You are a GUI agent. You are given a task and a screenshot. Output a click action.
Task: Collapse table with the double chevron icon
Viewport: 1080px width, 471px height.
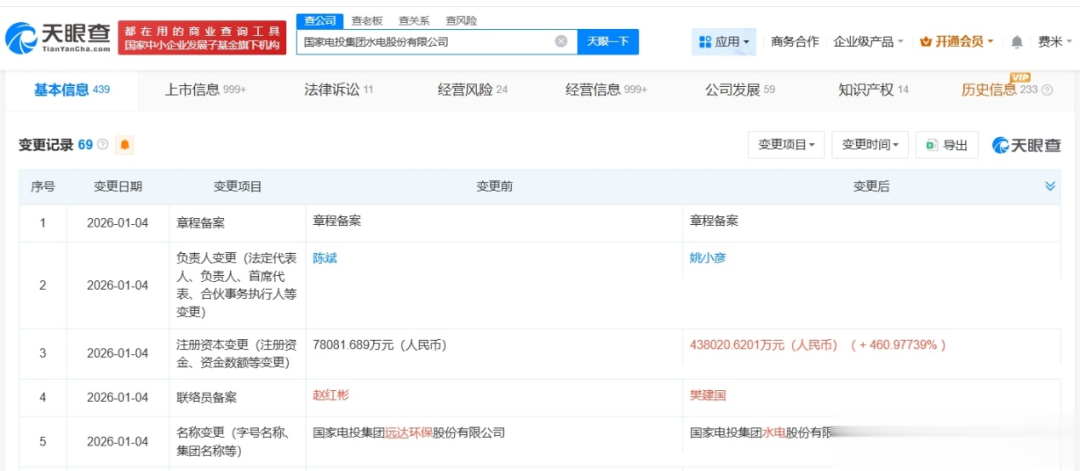pyautogui.click(x=1050, y=186)
